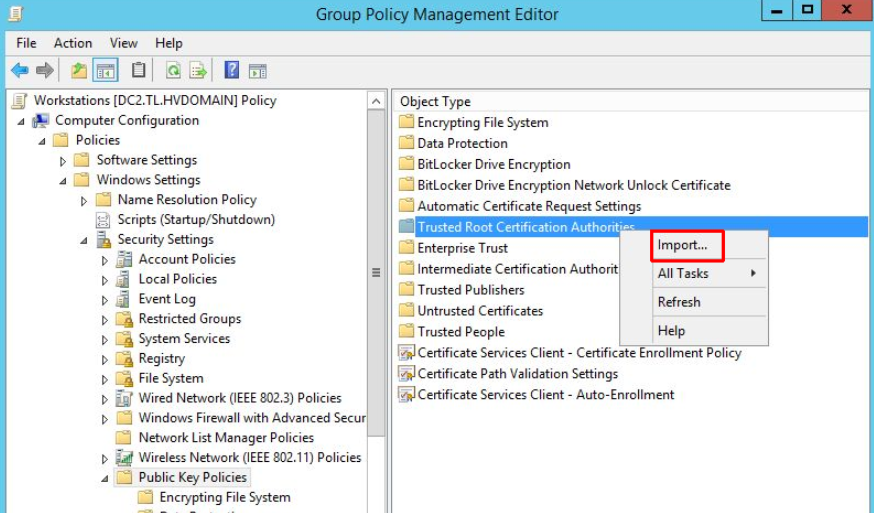Collapse the Public Key Policies node
Image resolution: width=874 pixels, height=513 pixels.
click(105, 479)
